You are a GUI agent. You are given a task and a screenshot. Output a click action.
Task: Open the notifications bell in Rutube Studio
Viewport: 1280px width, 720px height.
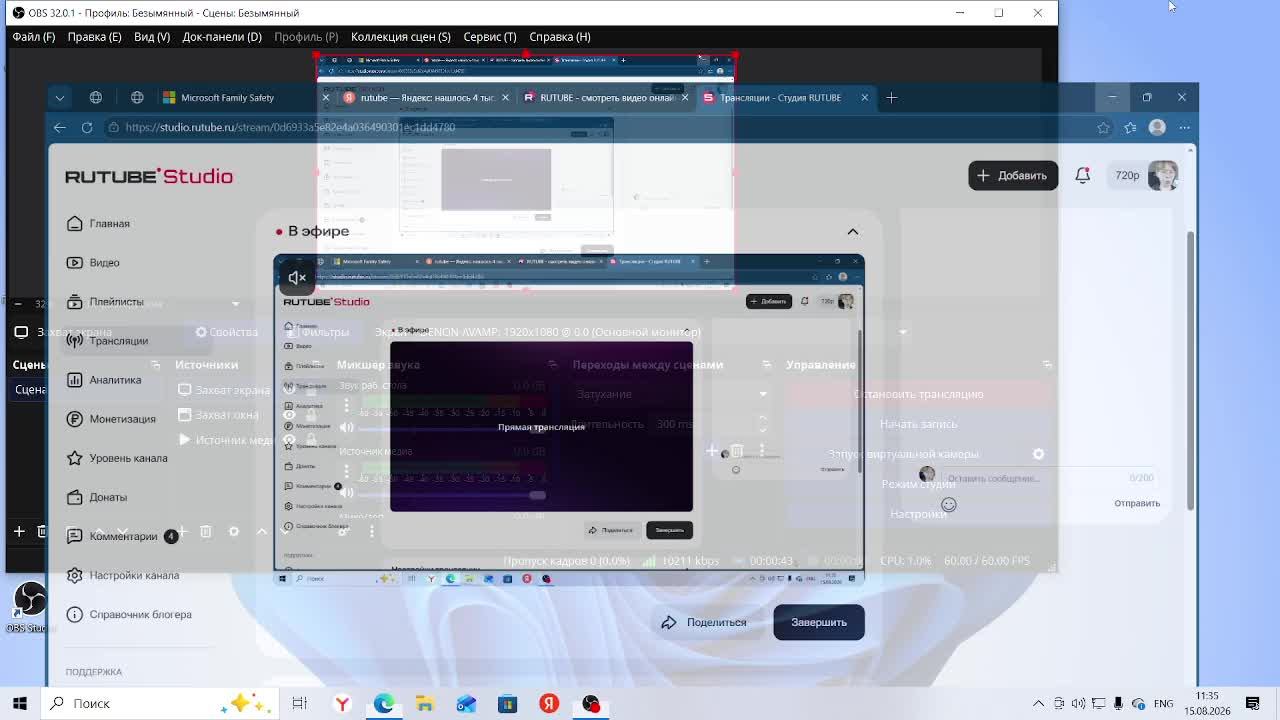tap(1082, 176)
